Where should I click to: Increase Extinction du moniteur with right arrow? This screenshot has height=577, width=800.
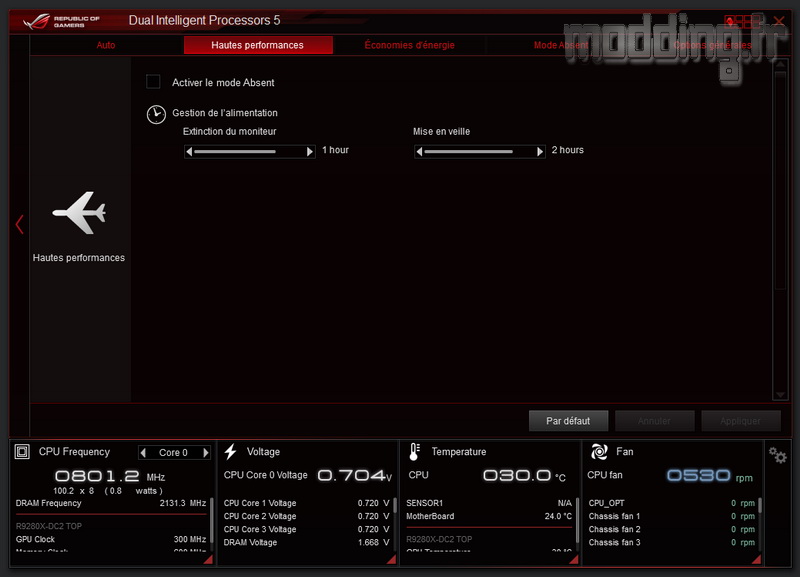(x=309, y=152)
